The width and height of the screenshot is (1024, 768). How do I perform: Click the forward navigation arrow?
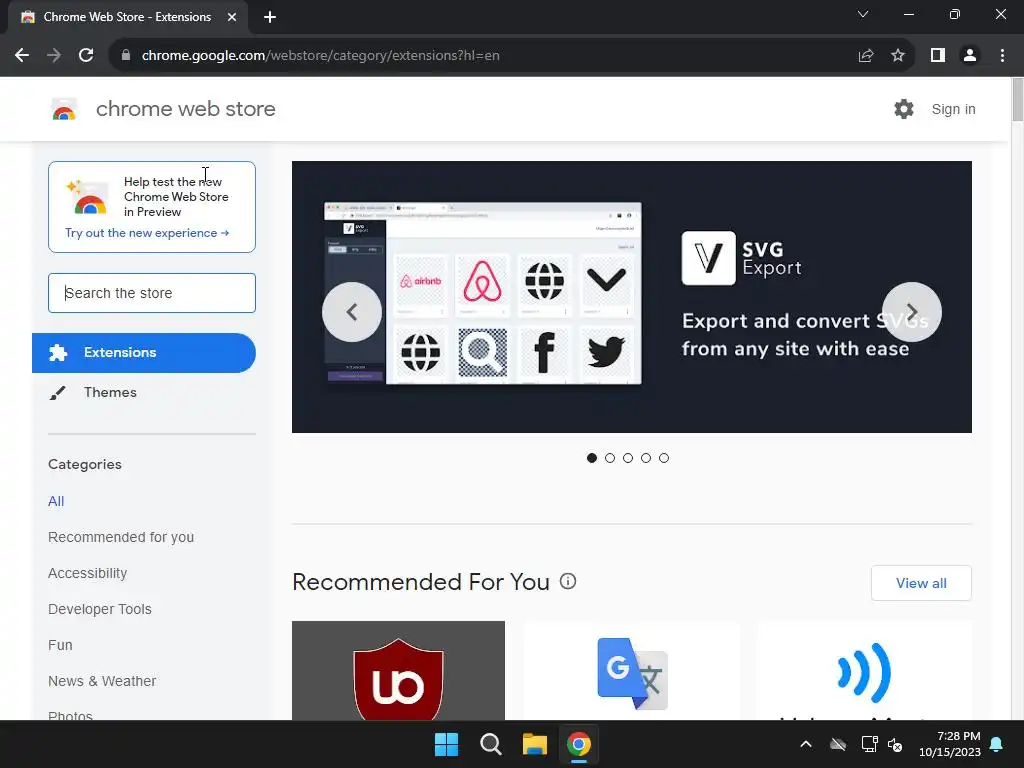click(x=54, y=56)
